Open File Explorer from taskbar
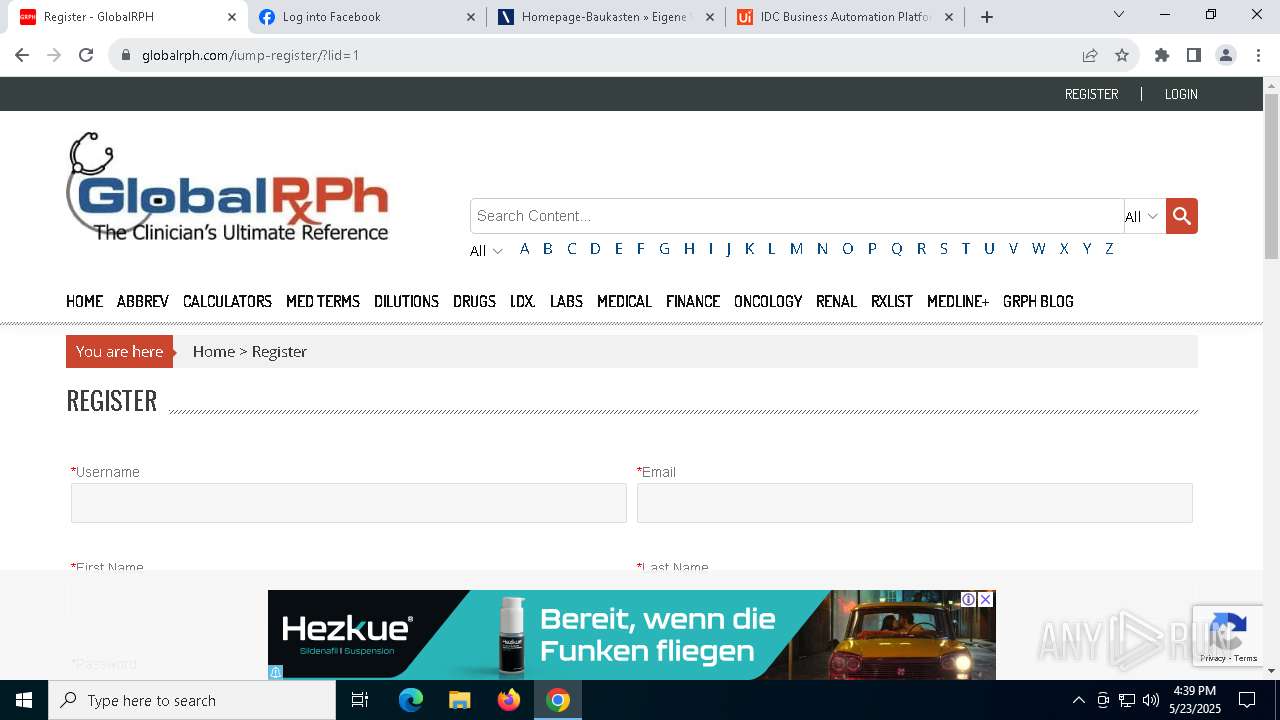The width and height of the screenshot is (1280, 720). (460, 700)
